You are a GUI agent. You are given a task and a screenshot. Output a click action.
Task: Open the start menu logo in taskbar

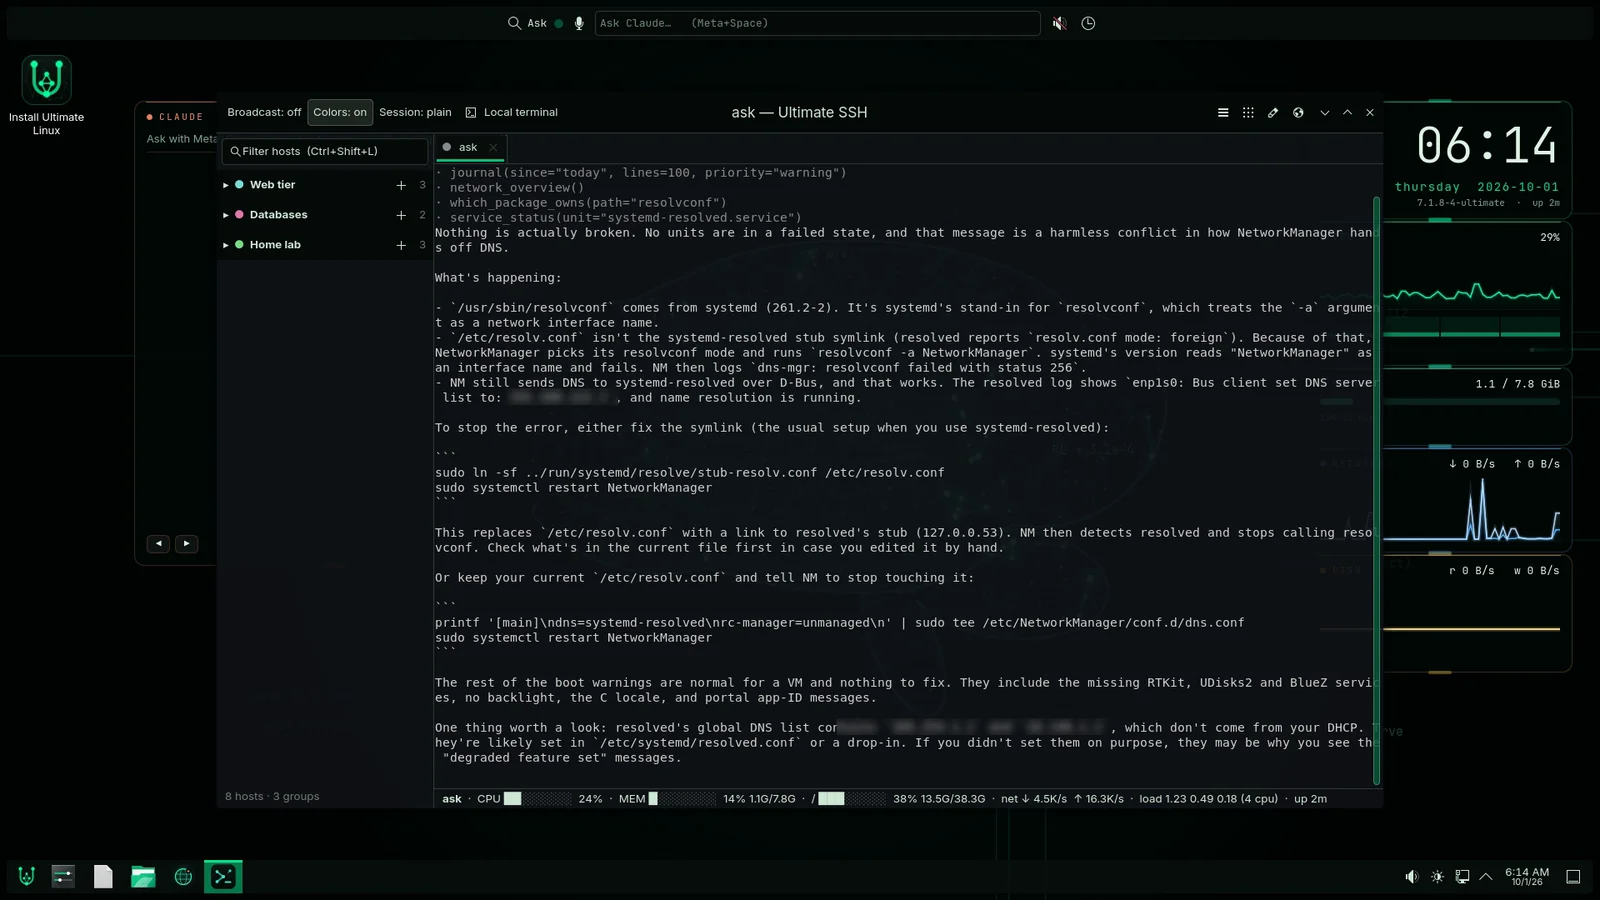pyautogui.click(x=27, y=877)
